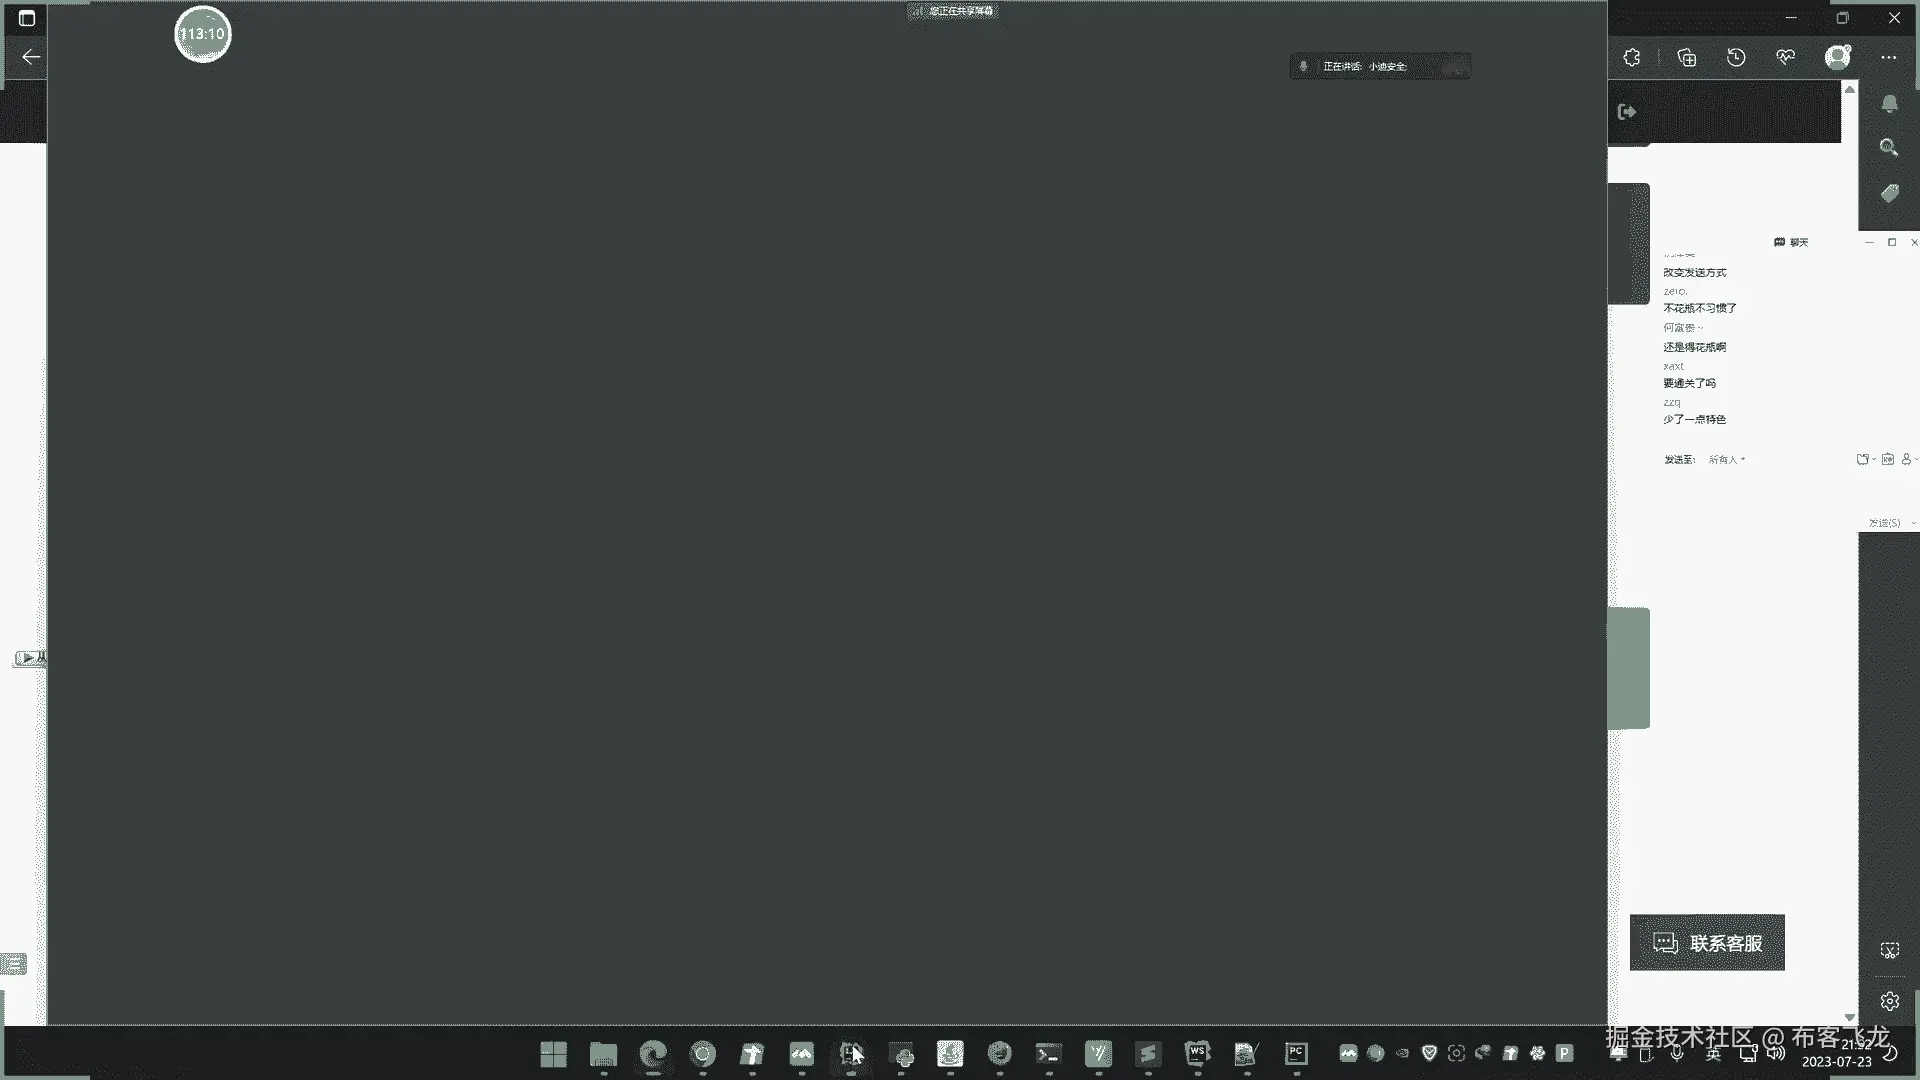Click the collections icon in browser toolbar
The width and height of the screenshot is (1920, 1080).
[1687, 58]
